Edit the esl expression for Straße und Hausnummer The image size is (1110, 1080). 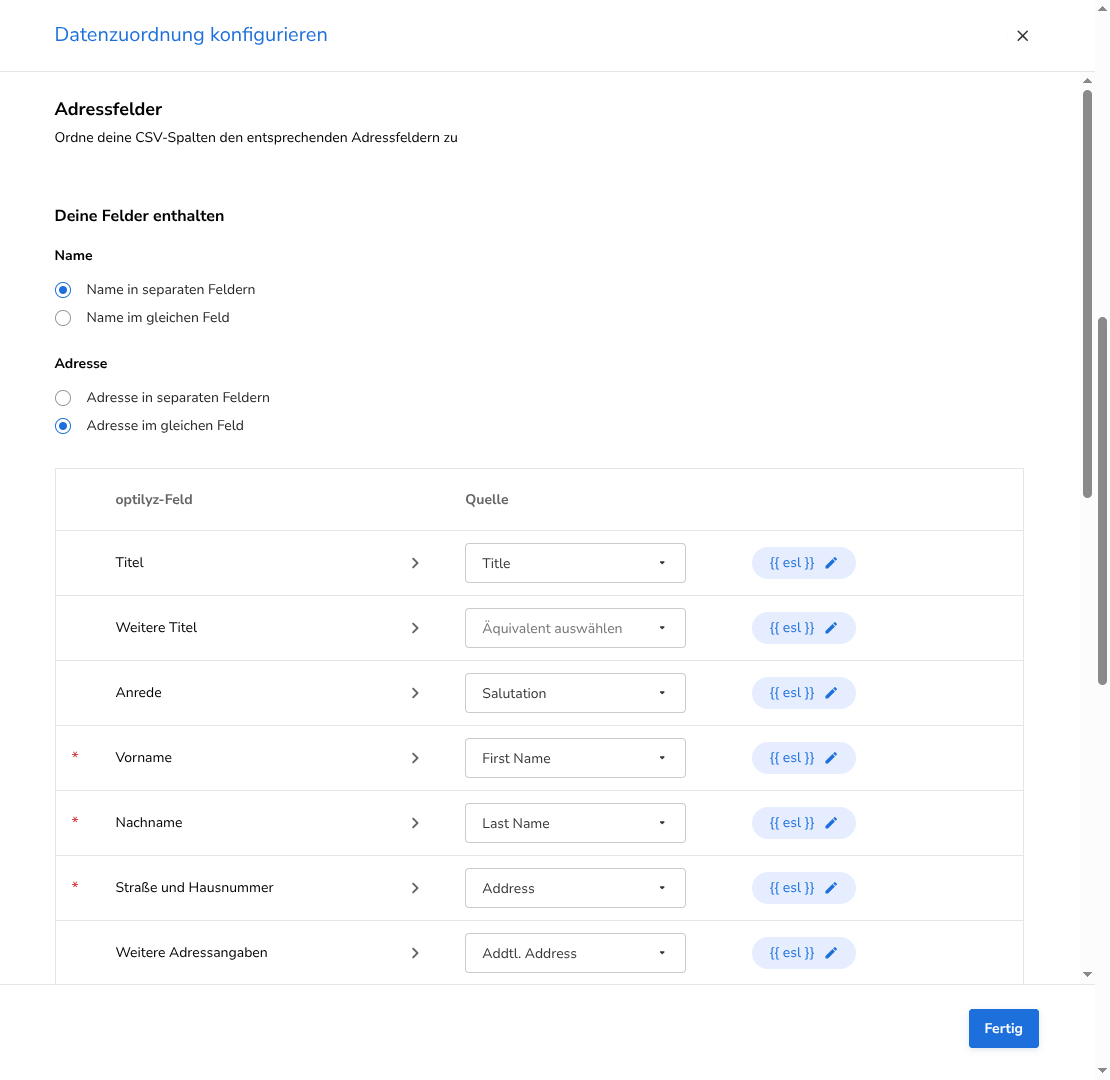pos(803,888)
